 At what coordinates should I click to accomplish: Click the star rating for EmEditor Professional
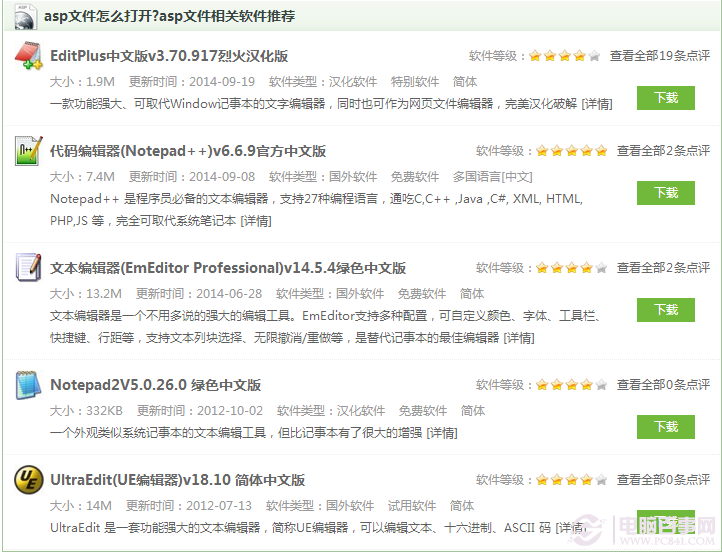571,268
